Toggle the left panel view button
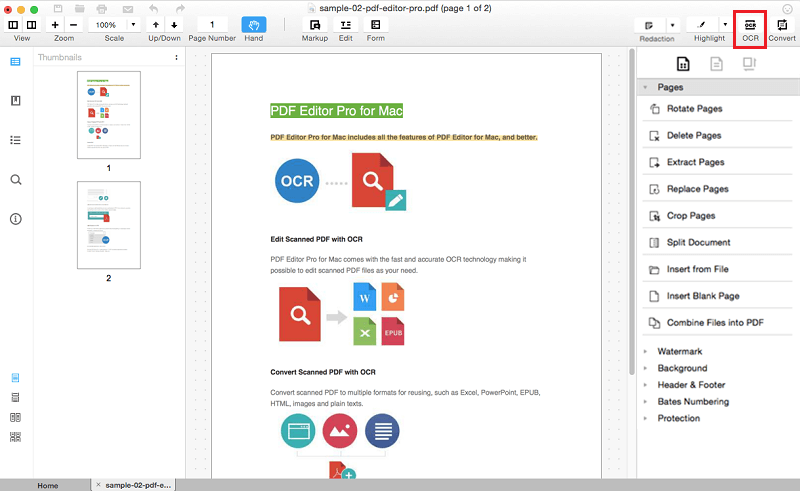This screenshot has height=491, width=800. point(13,24)
